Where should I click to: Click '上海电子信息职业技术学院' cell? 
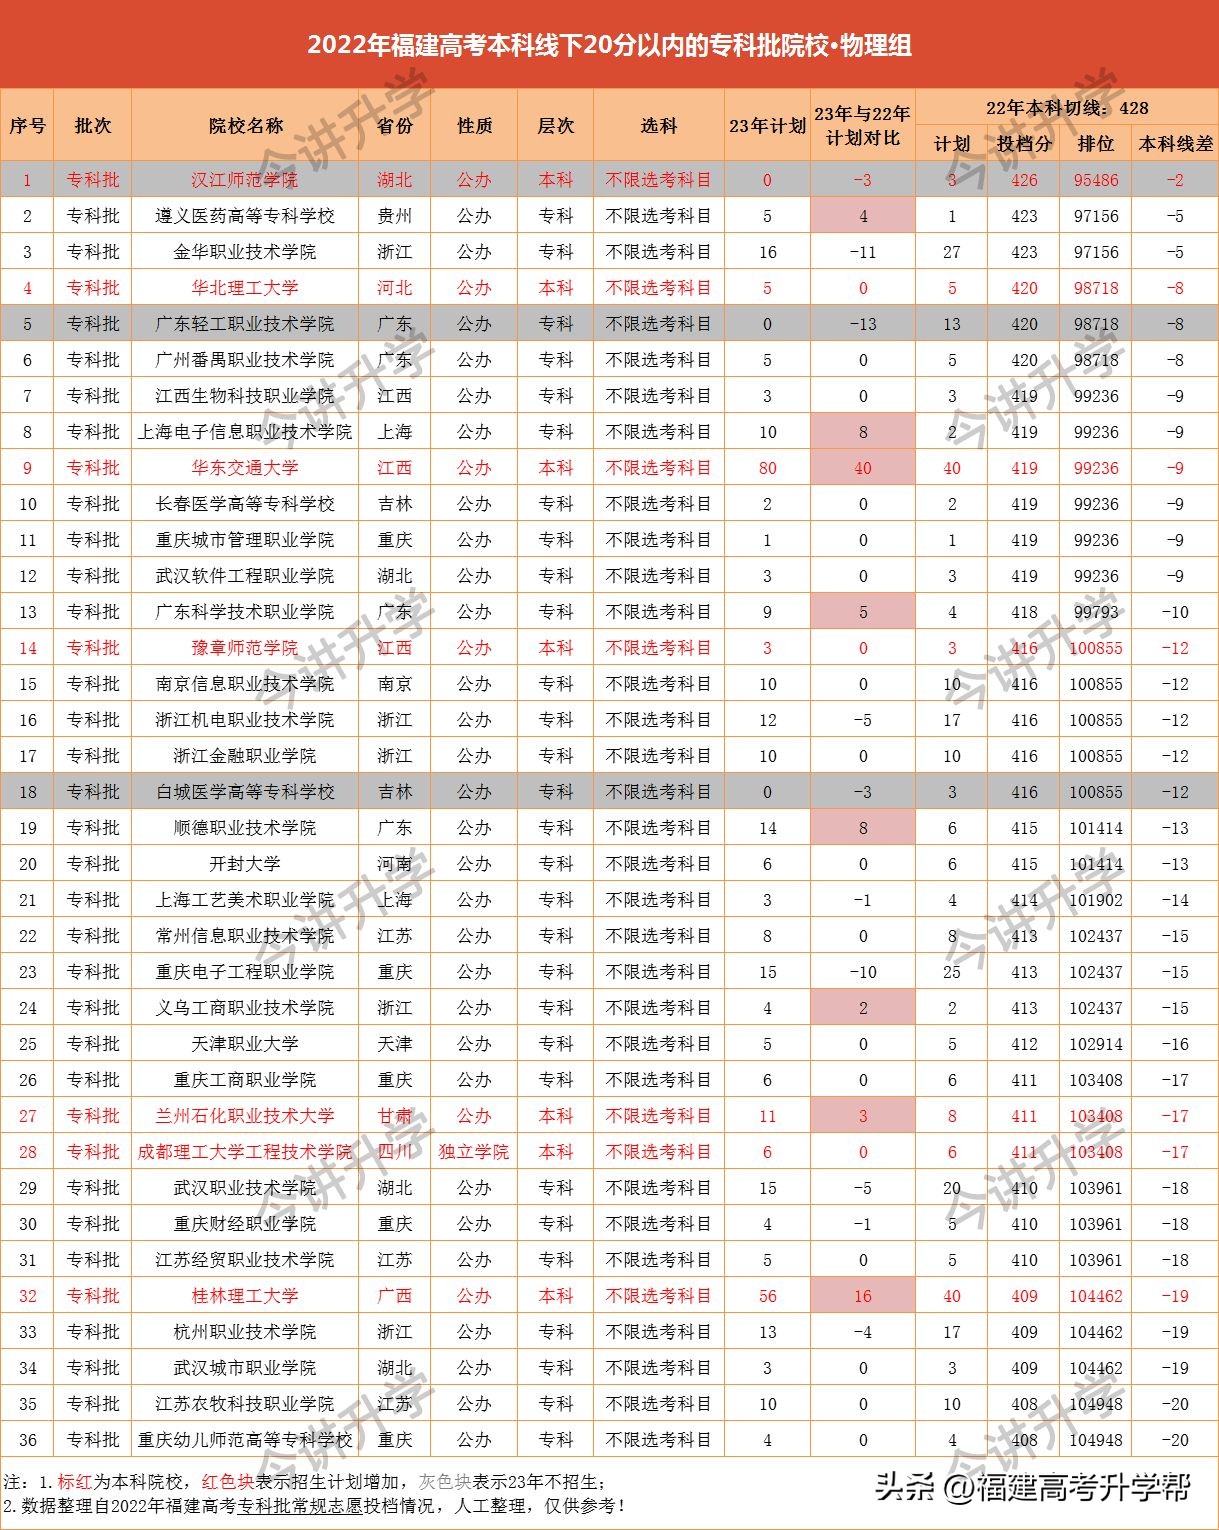[x=245, y=432]
